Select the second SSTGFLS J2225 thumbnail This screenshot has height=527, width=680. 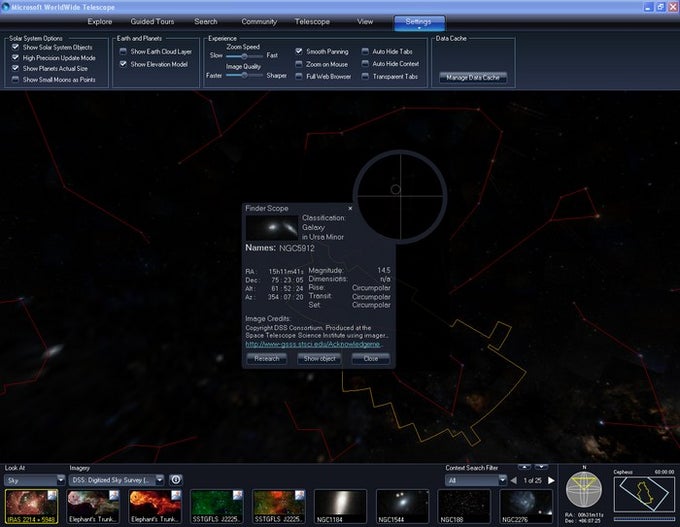point(279,507)
